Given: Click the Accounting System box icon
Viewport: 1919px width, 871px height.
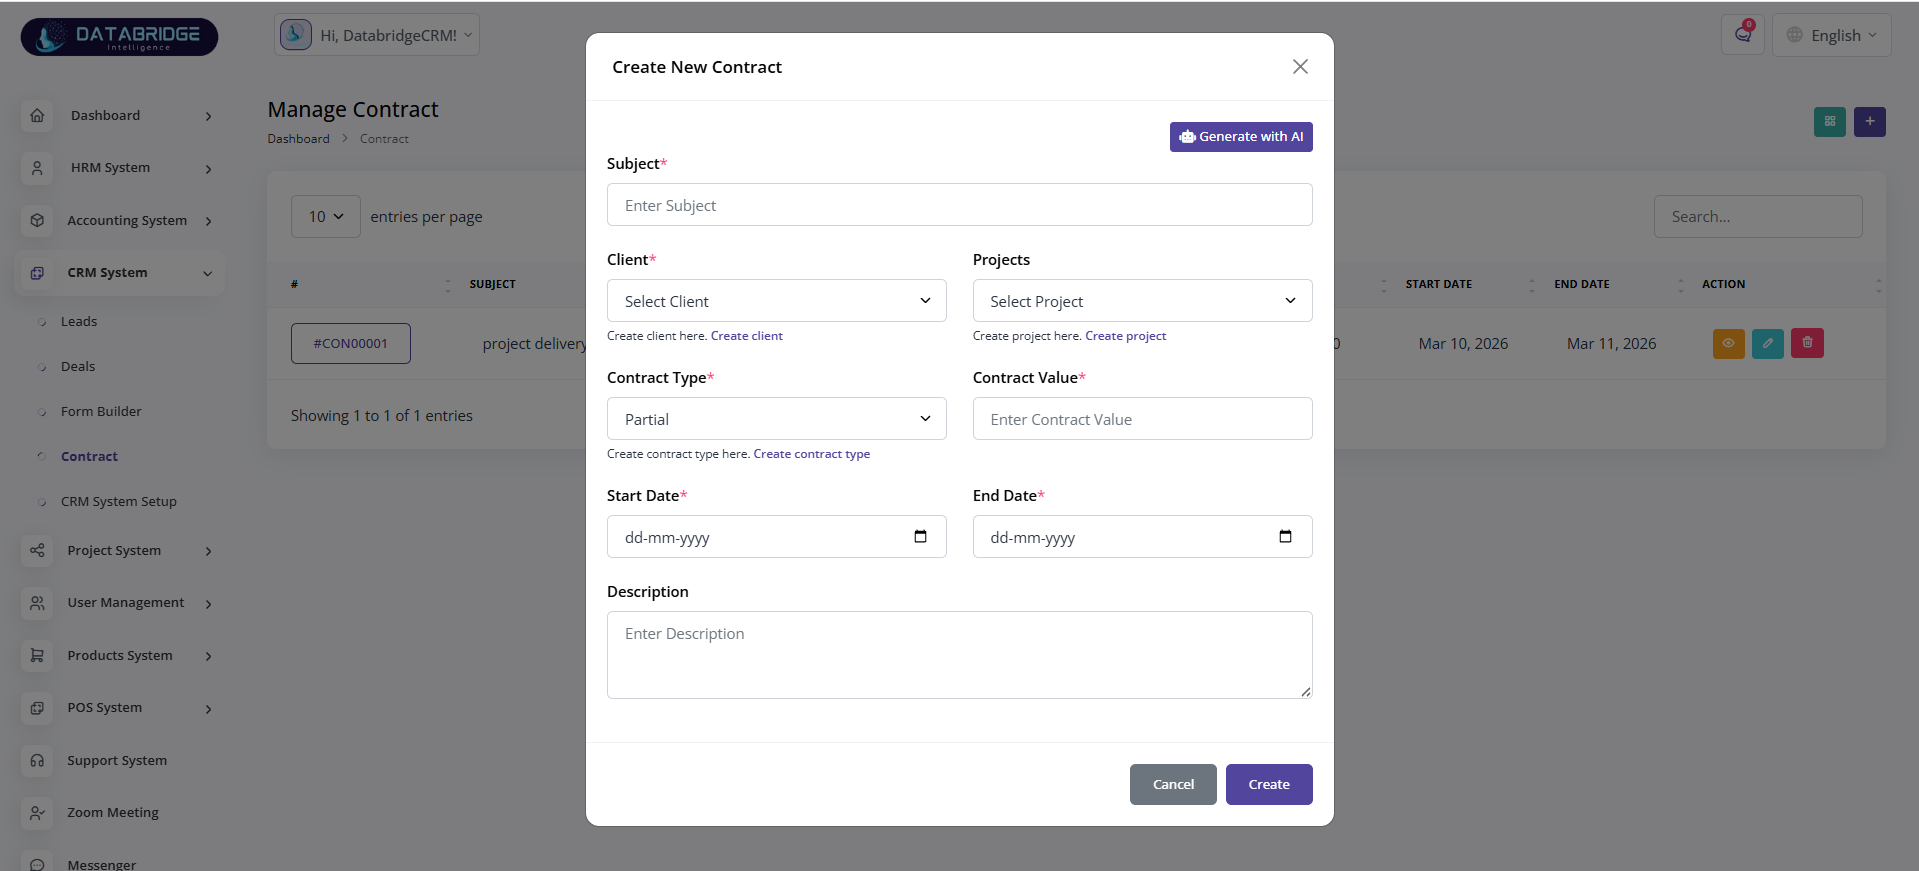Looking at the screenshot, I should coord(37,220).
